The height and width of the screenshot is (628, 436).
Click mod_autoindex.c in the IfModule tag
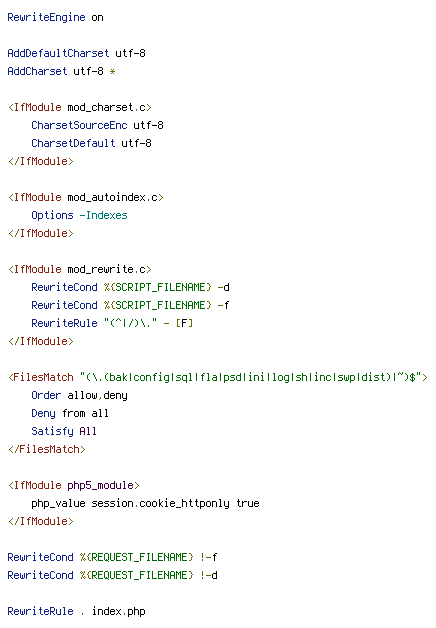pos(113,197)
